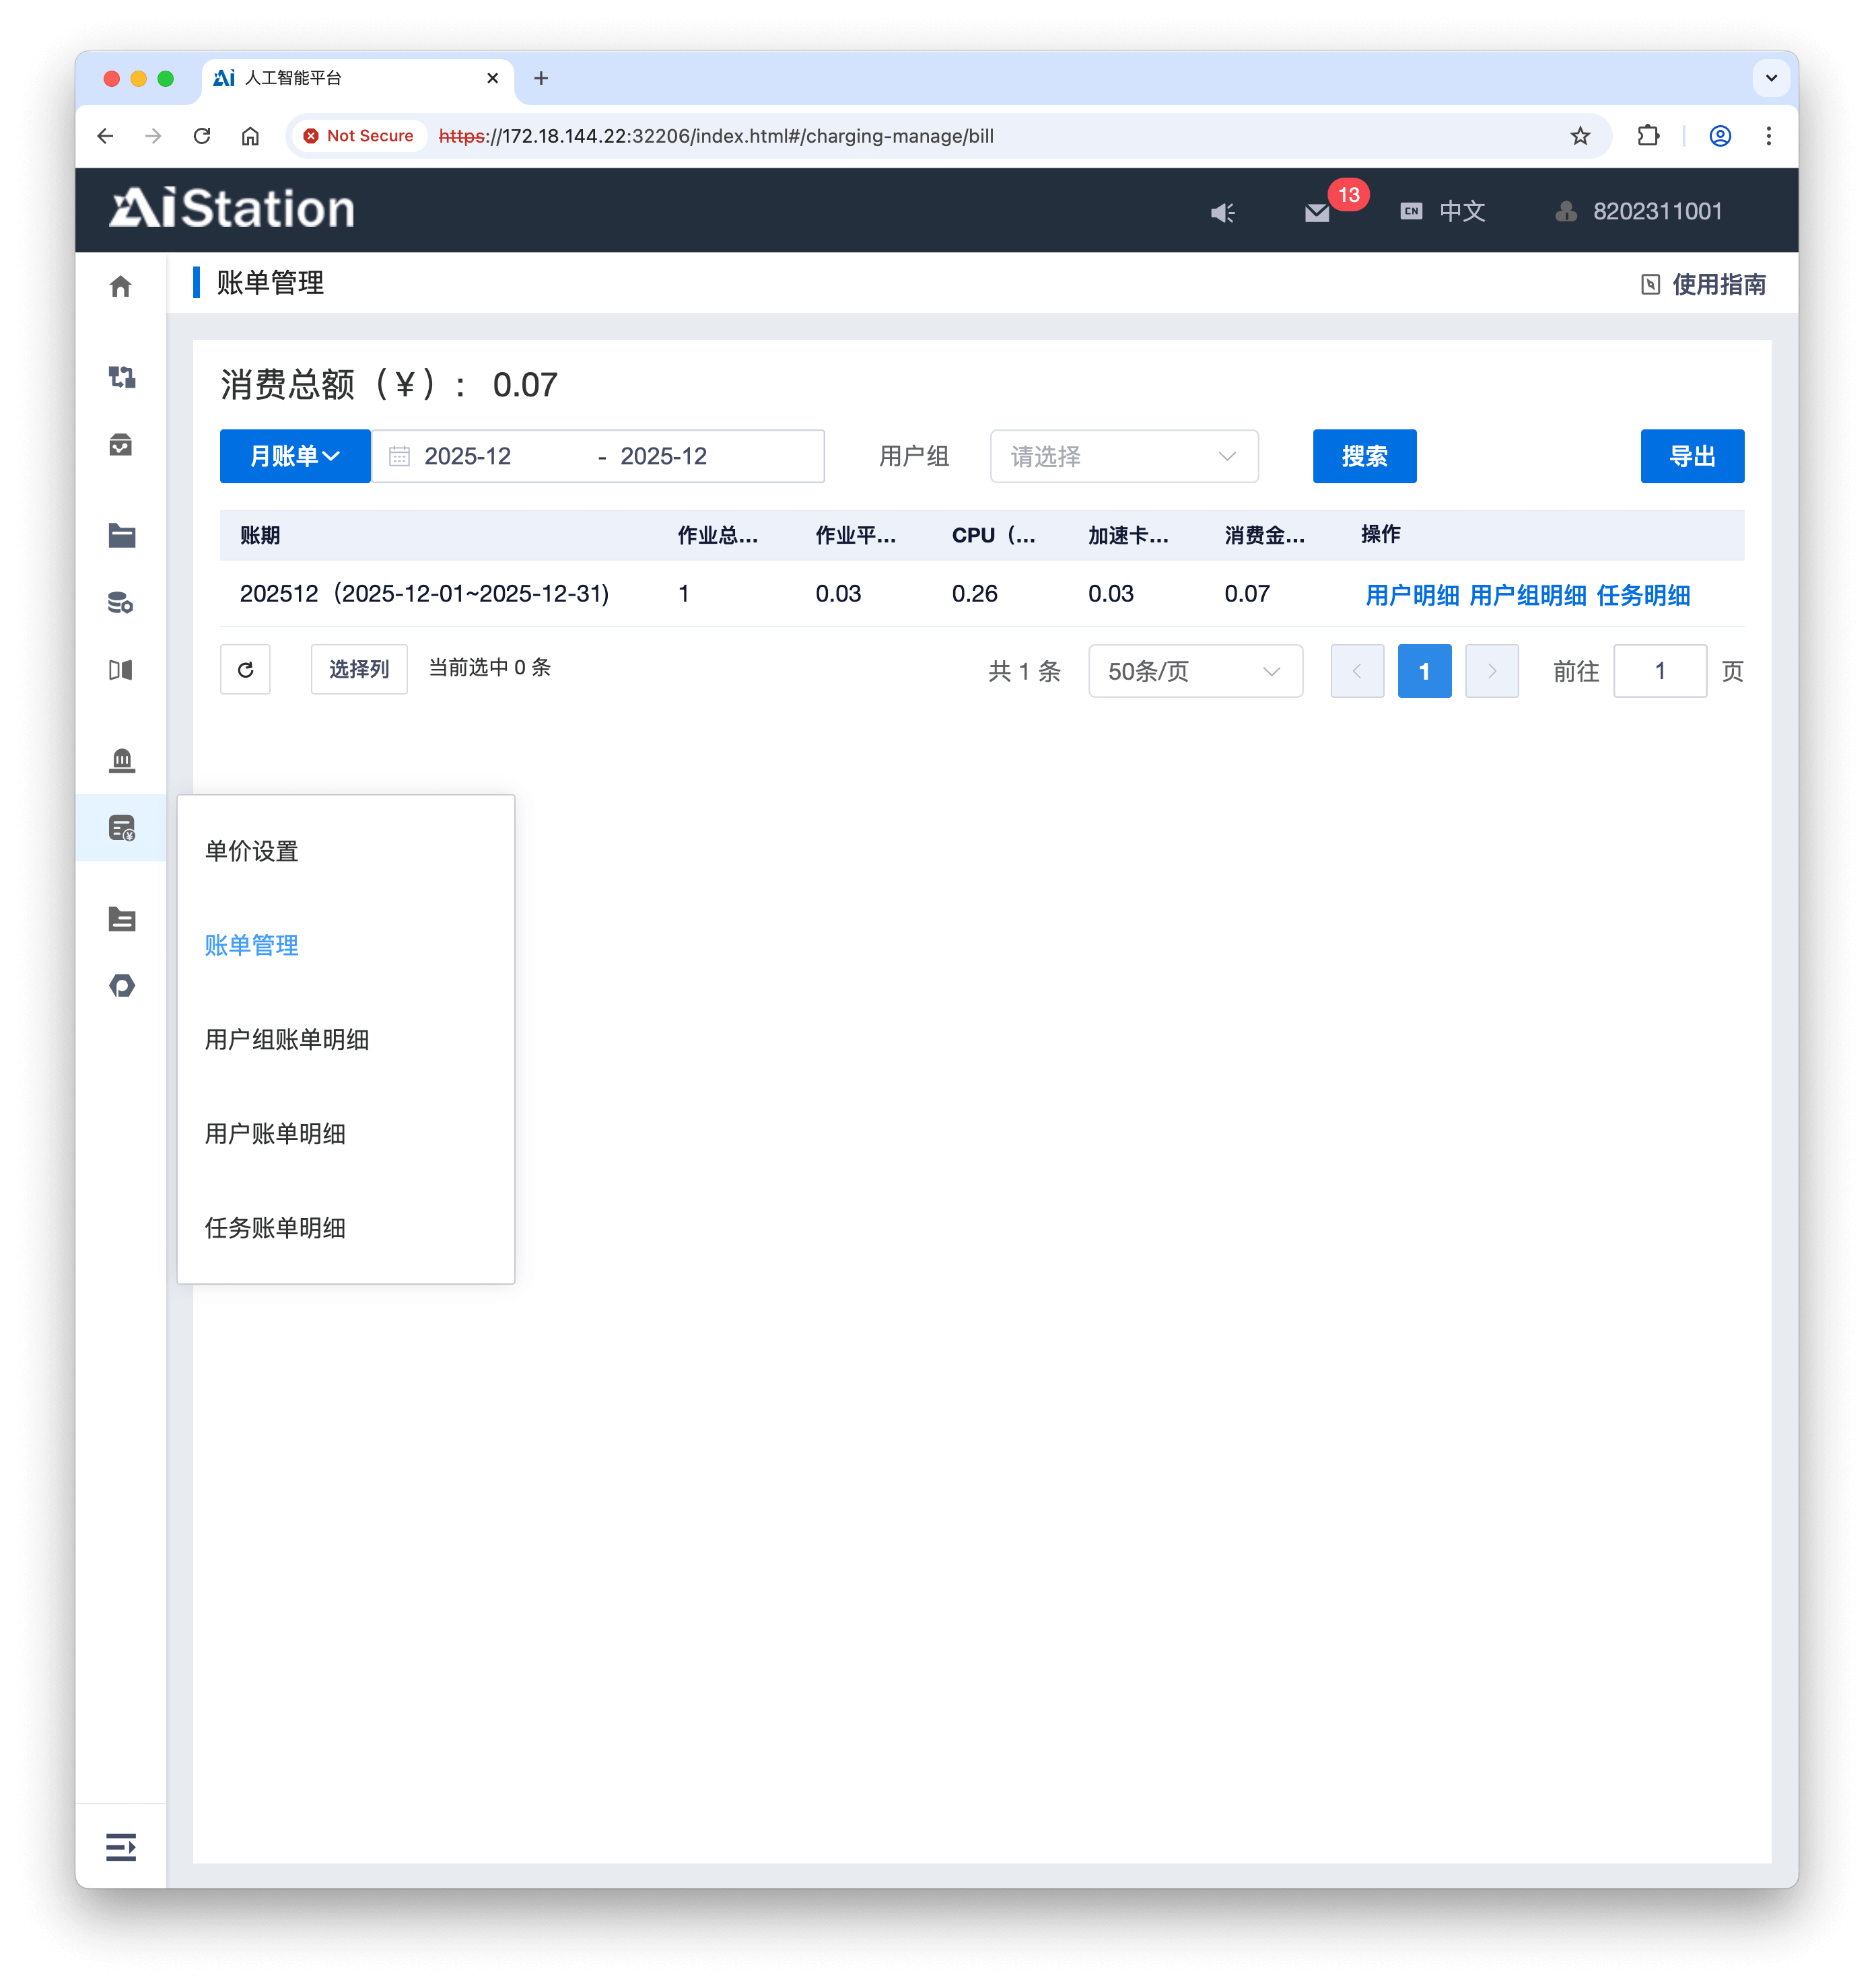Click the table refresh icon button
The image size is (1874, 1988).
[245, 670]
